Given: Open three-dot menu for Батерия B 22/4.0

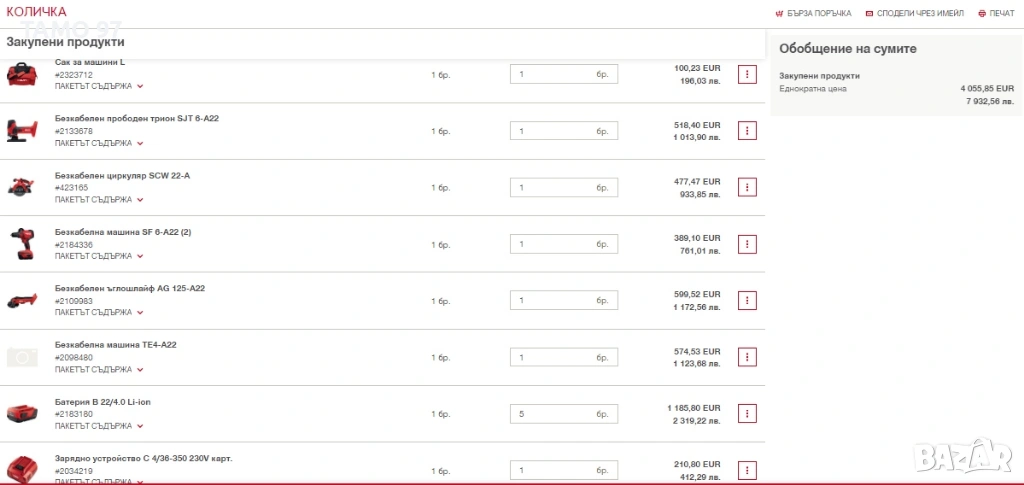Looking at the screenshot, I should coord(747,413).
